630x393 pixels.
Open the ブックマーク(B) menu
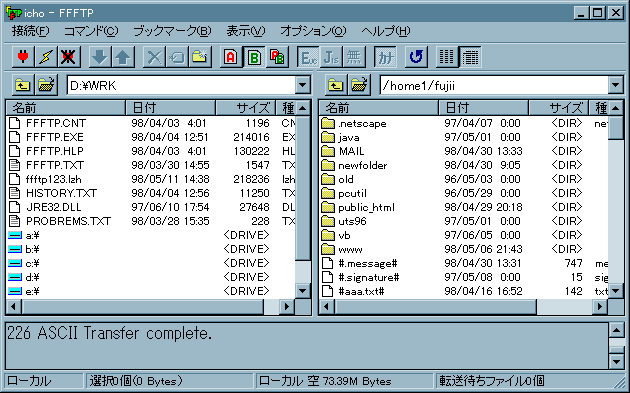point(172,31)
